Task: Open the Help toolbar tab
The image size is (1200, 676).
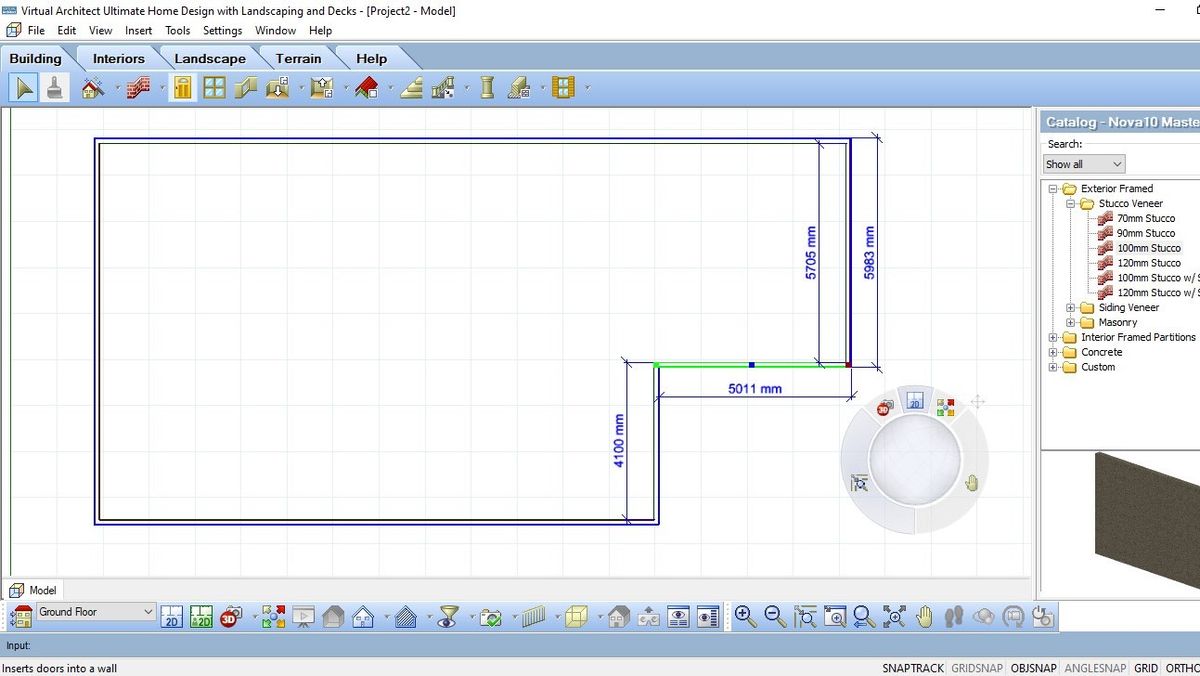Action: point(371,58)
